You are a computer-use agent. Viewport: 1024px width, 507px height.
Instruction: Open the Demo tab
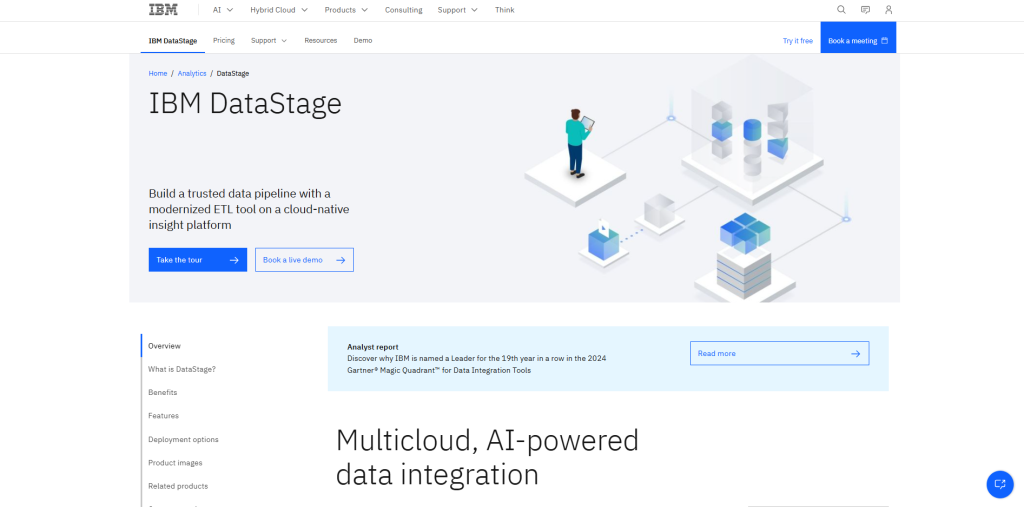pyautogui.click(x=363, y=41)
